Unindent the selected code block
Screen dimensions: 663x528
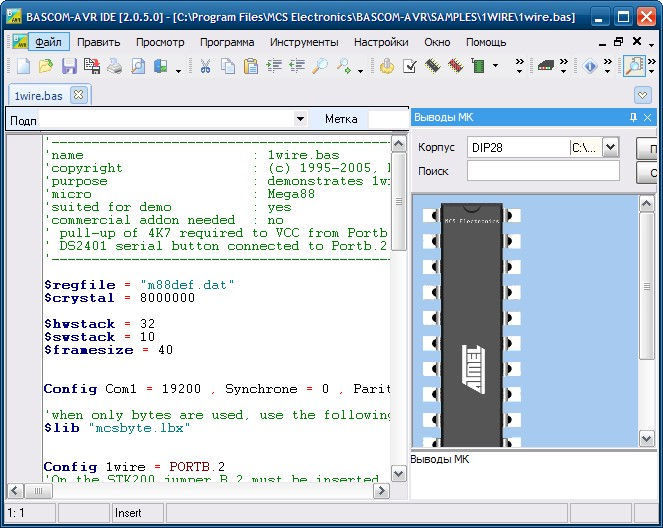point(297,66)
